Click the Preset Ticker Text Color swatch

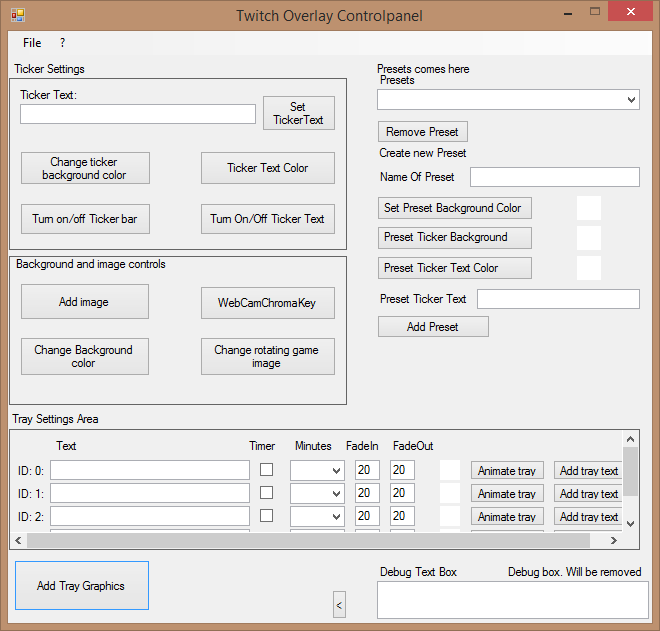tap(589, 268)
